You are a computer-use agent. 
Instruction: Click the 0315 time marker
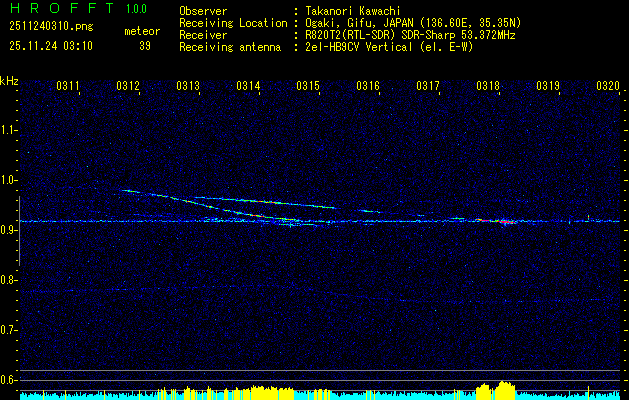coord(308,86)
